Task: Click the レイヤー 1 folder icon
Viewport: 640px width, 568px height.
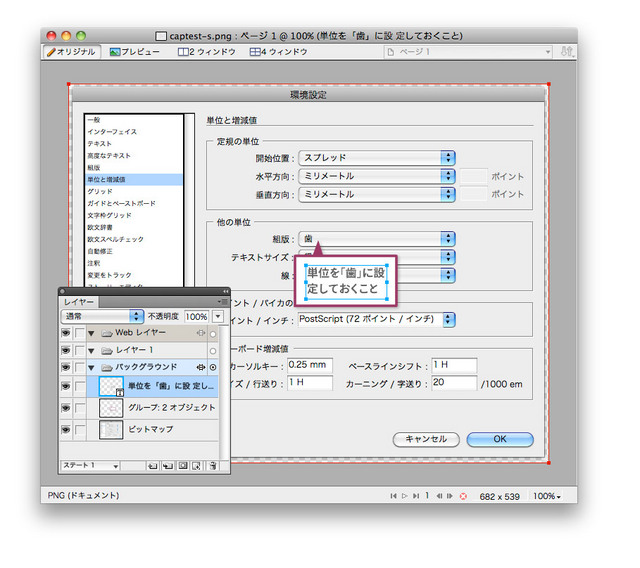Action: [107, 351]
